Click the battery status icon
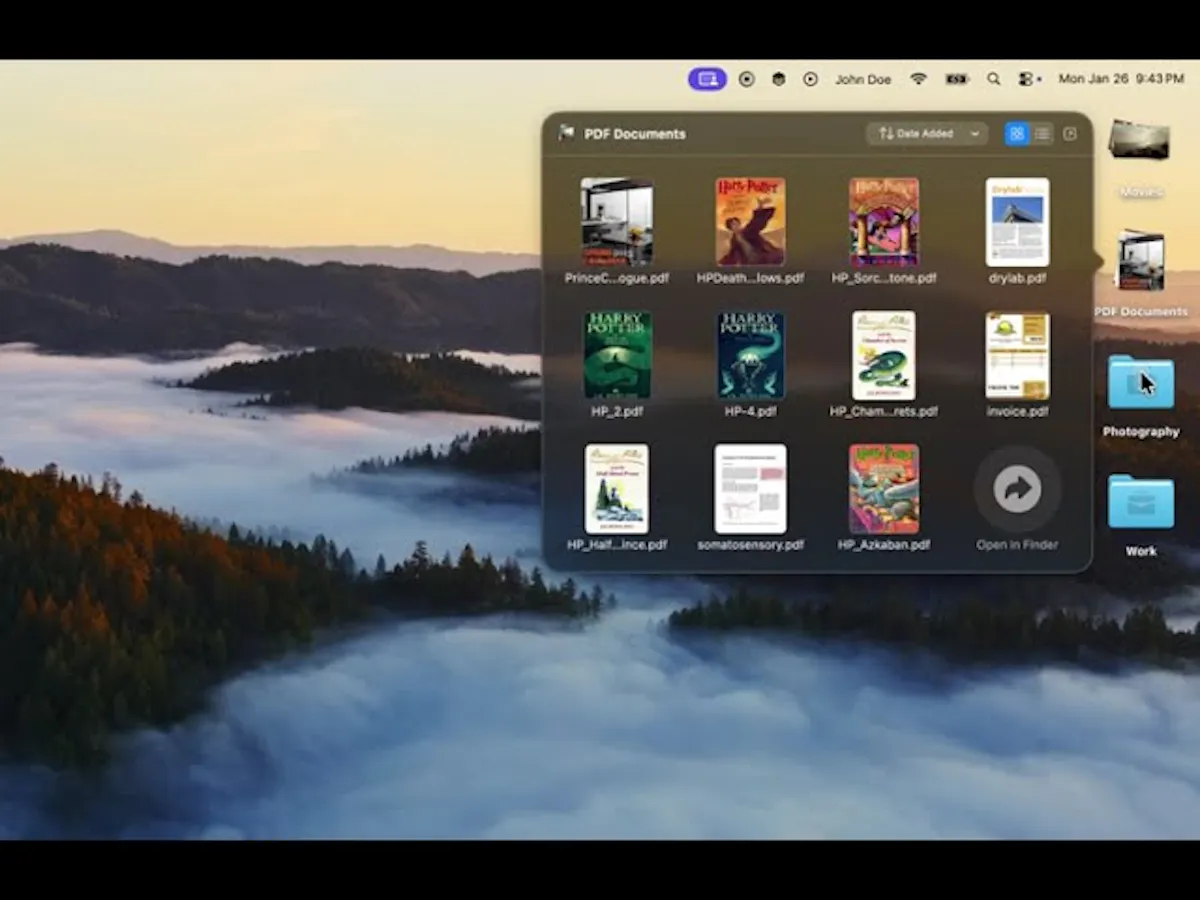The width and height of the screenshot is (1200, 900). coord(957,79)
